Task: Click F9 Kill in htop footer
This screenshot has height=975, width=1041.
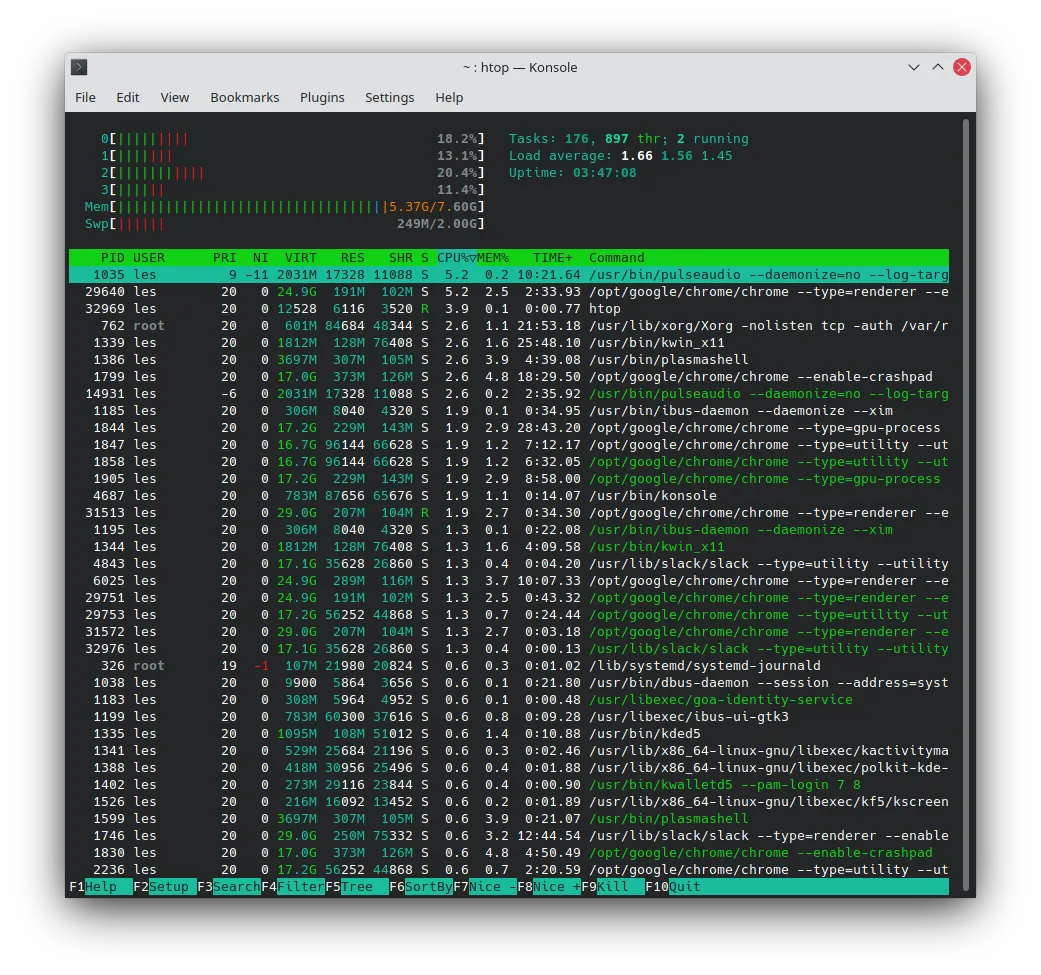Action: [613, 887]
